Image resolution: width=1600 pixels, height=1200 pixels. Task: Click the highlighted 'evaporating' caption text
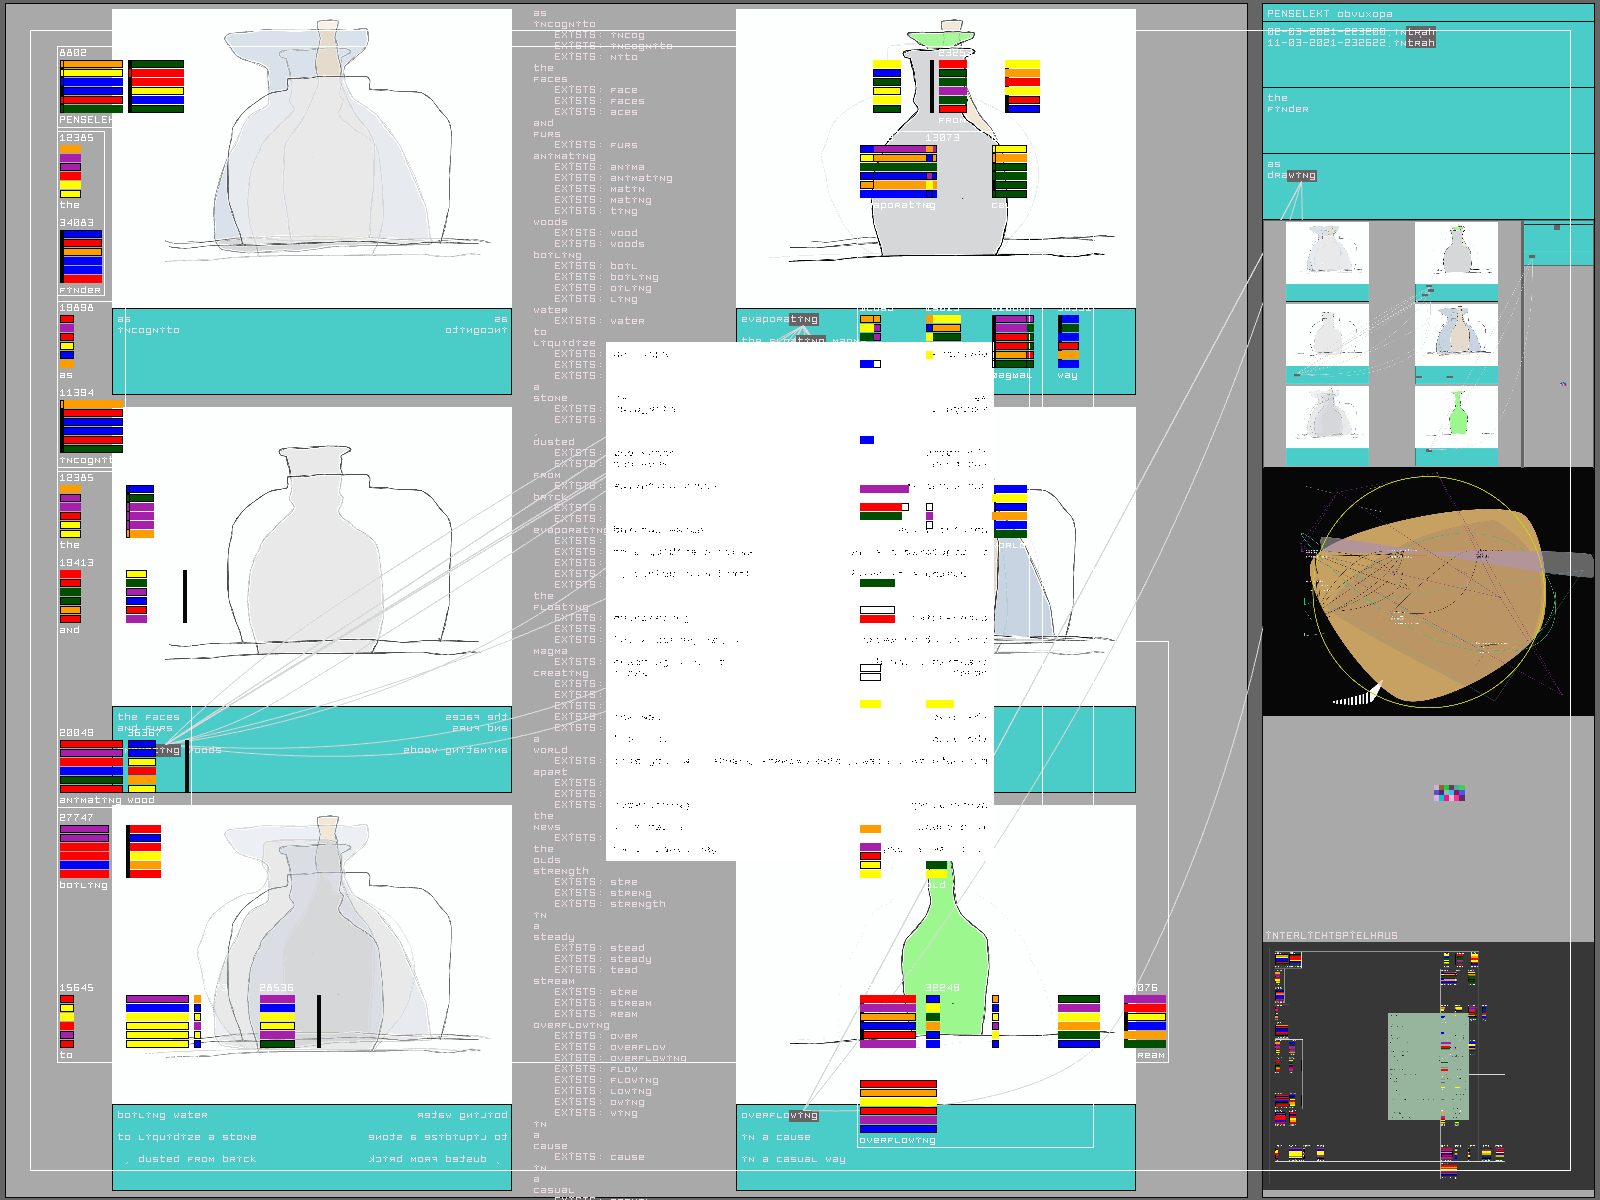[780, 319]
